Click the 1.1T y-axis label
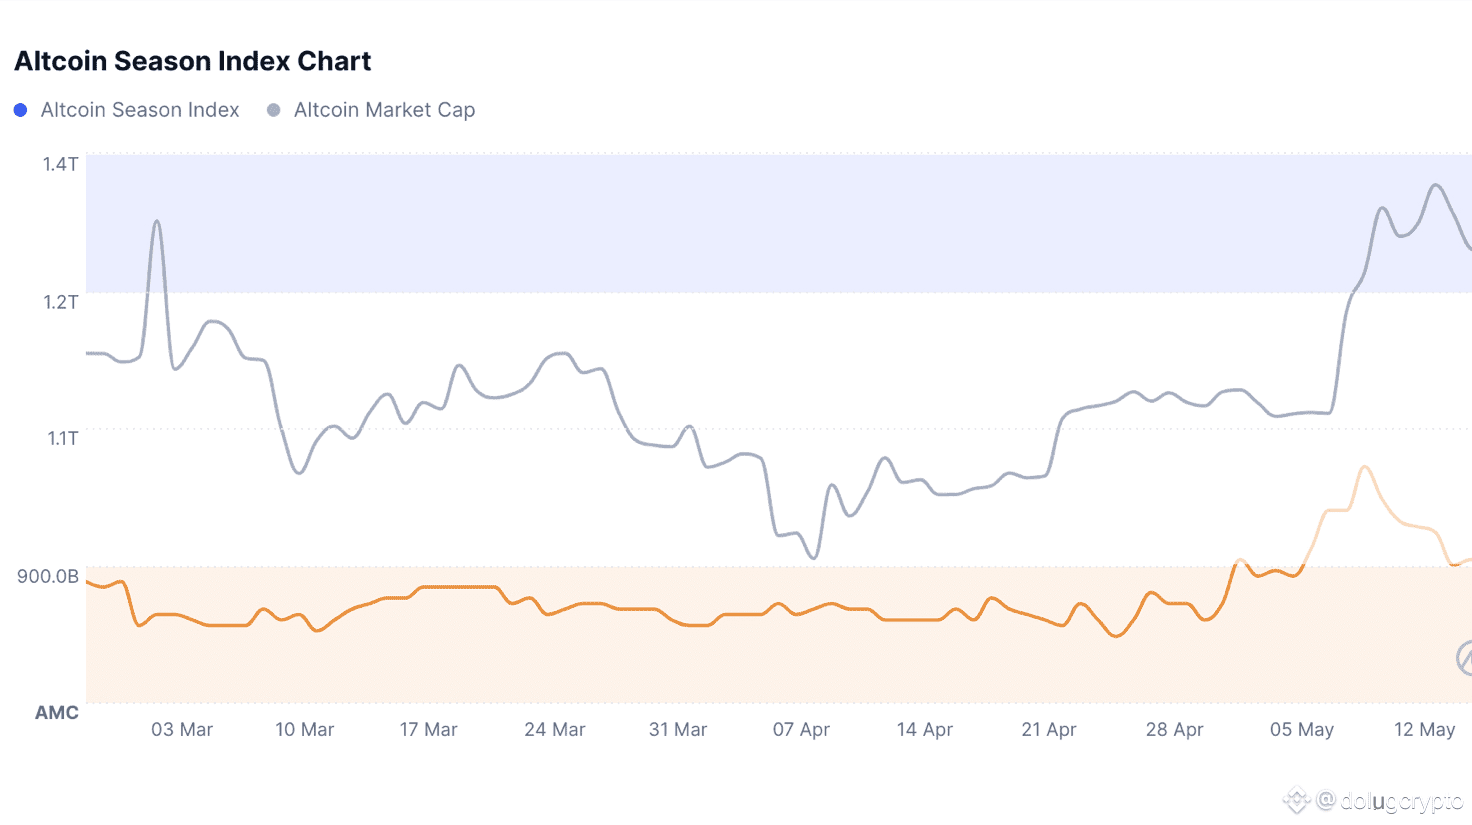This screenshot has height=825, width=1472. pyautogui.click(x=62, y=438)
